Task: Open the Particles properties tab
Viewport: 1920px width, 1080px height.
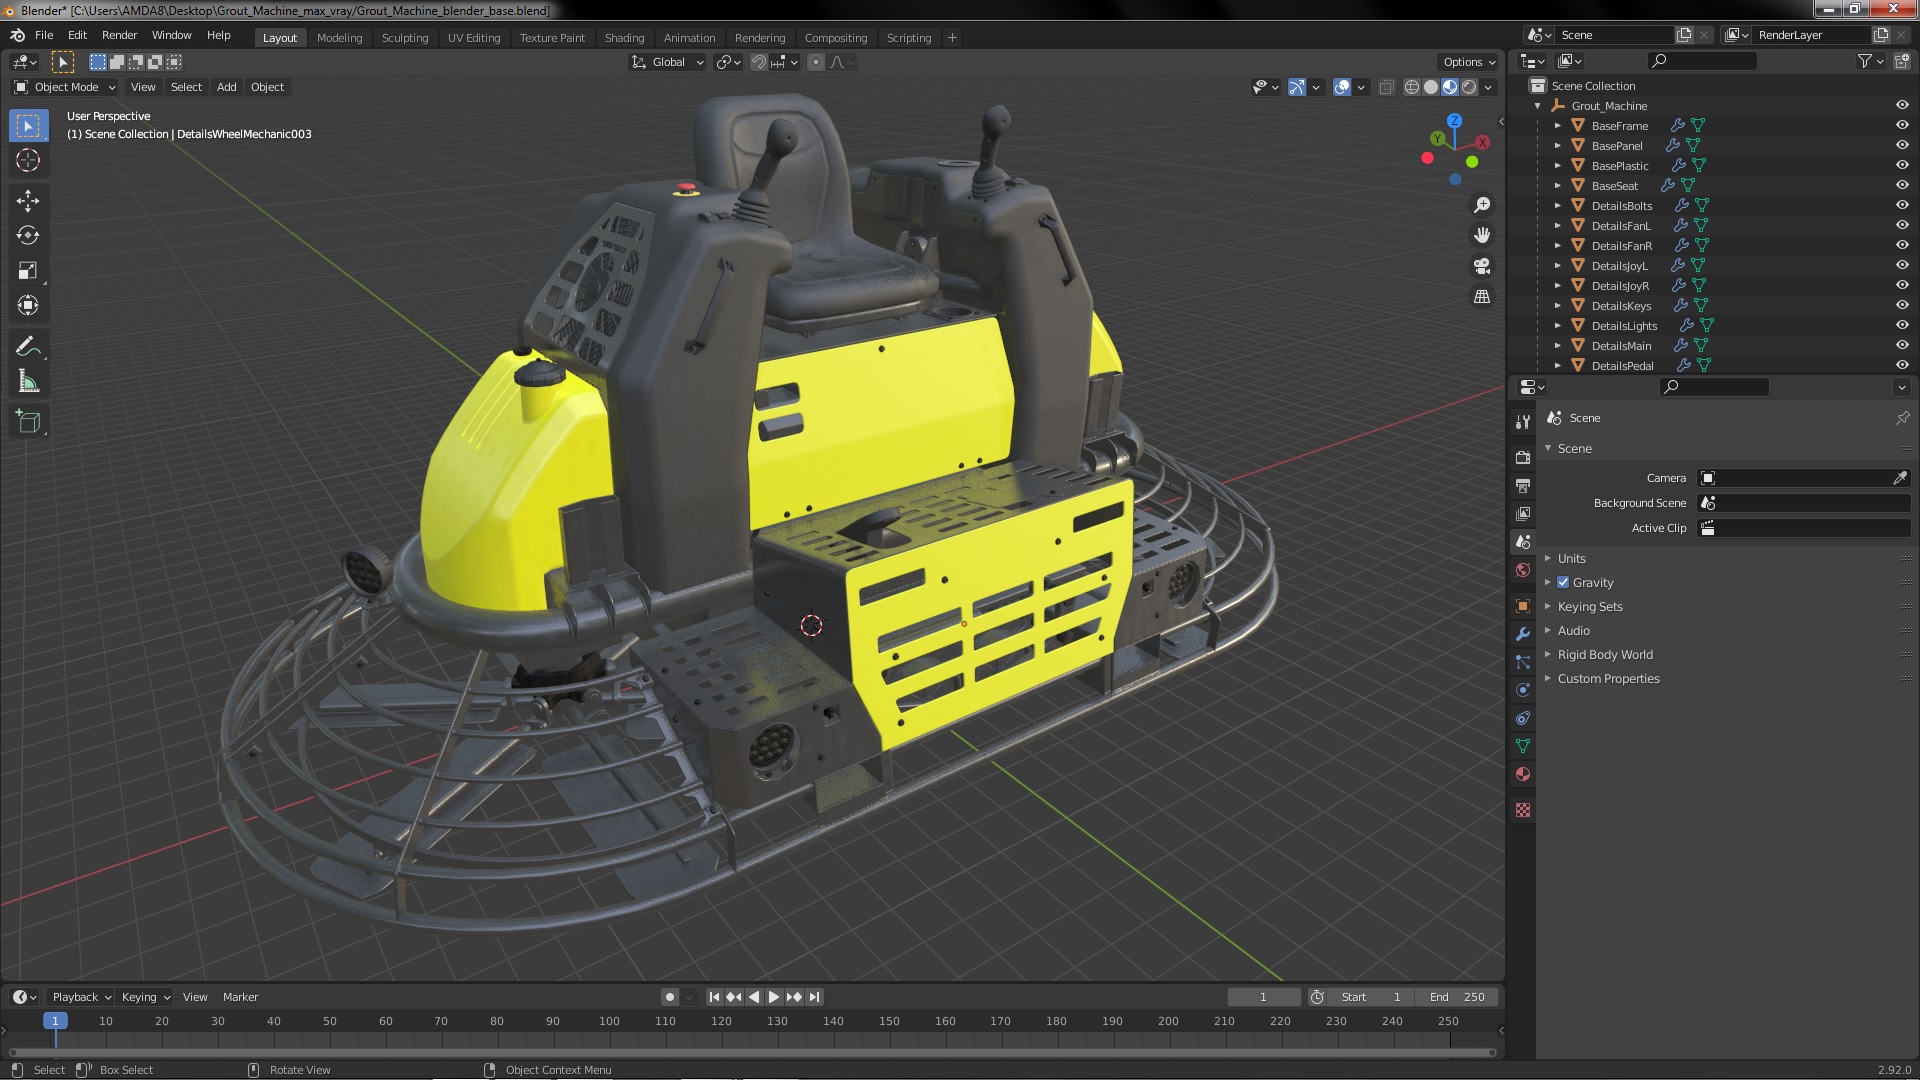Action: click(x=1523, y=662)
